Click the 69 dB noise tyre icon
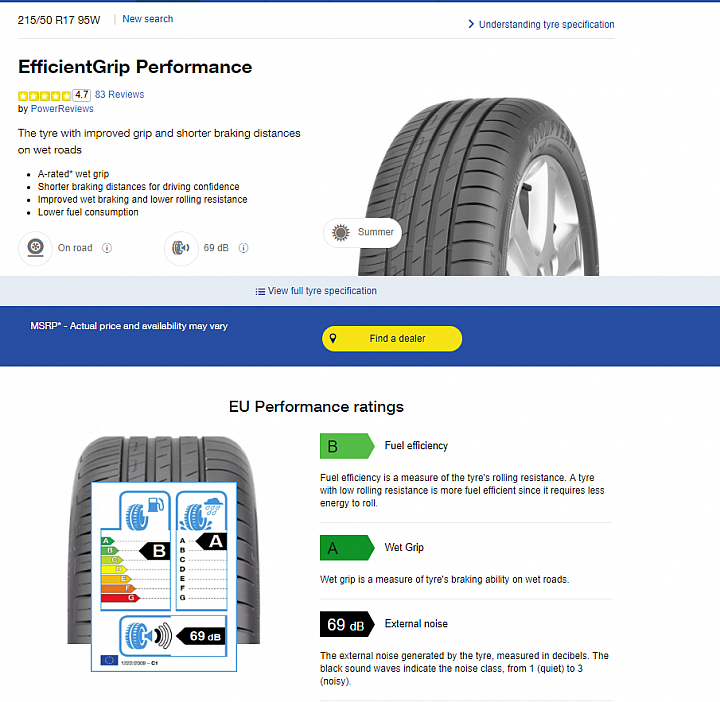 [x=181, y=248]
